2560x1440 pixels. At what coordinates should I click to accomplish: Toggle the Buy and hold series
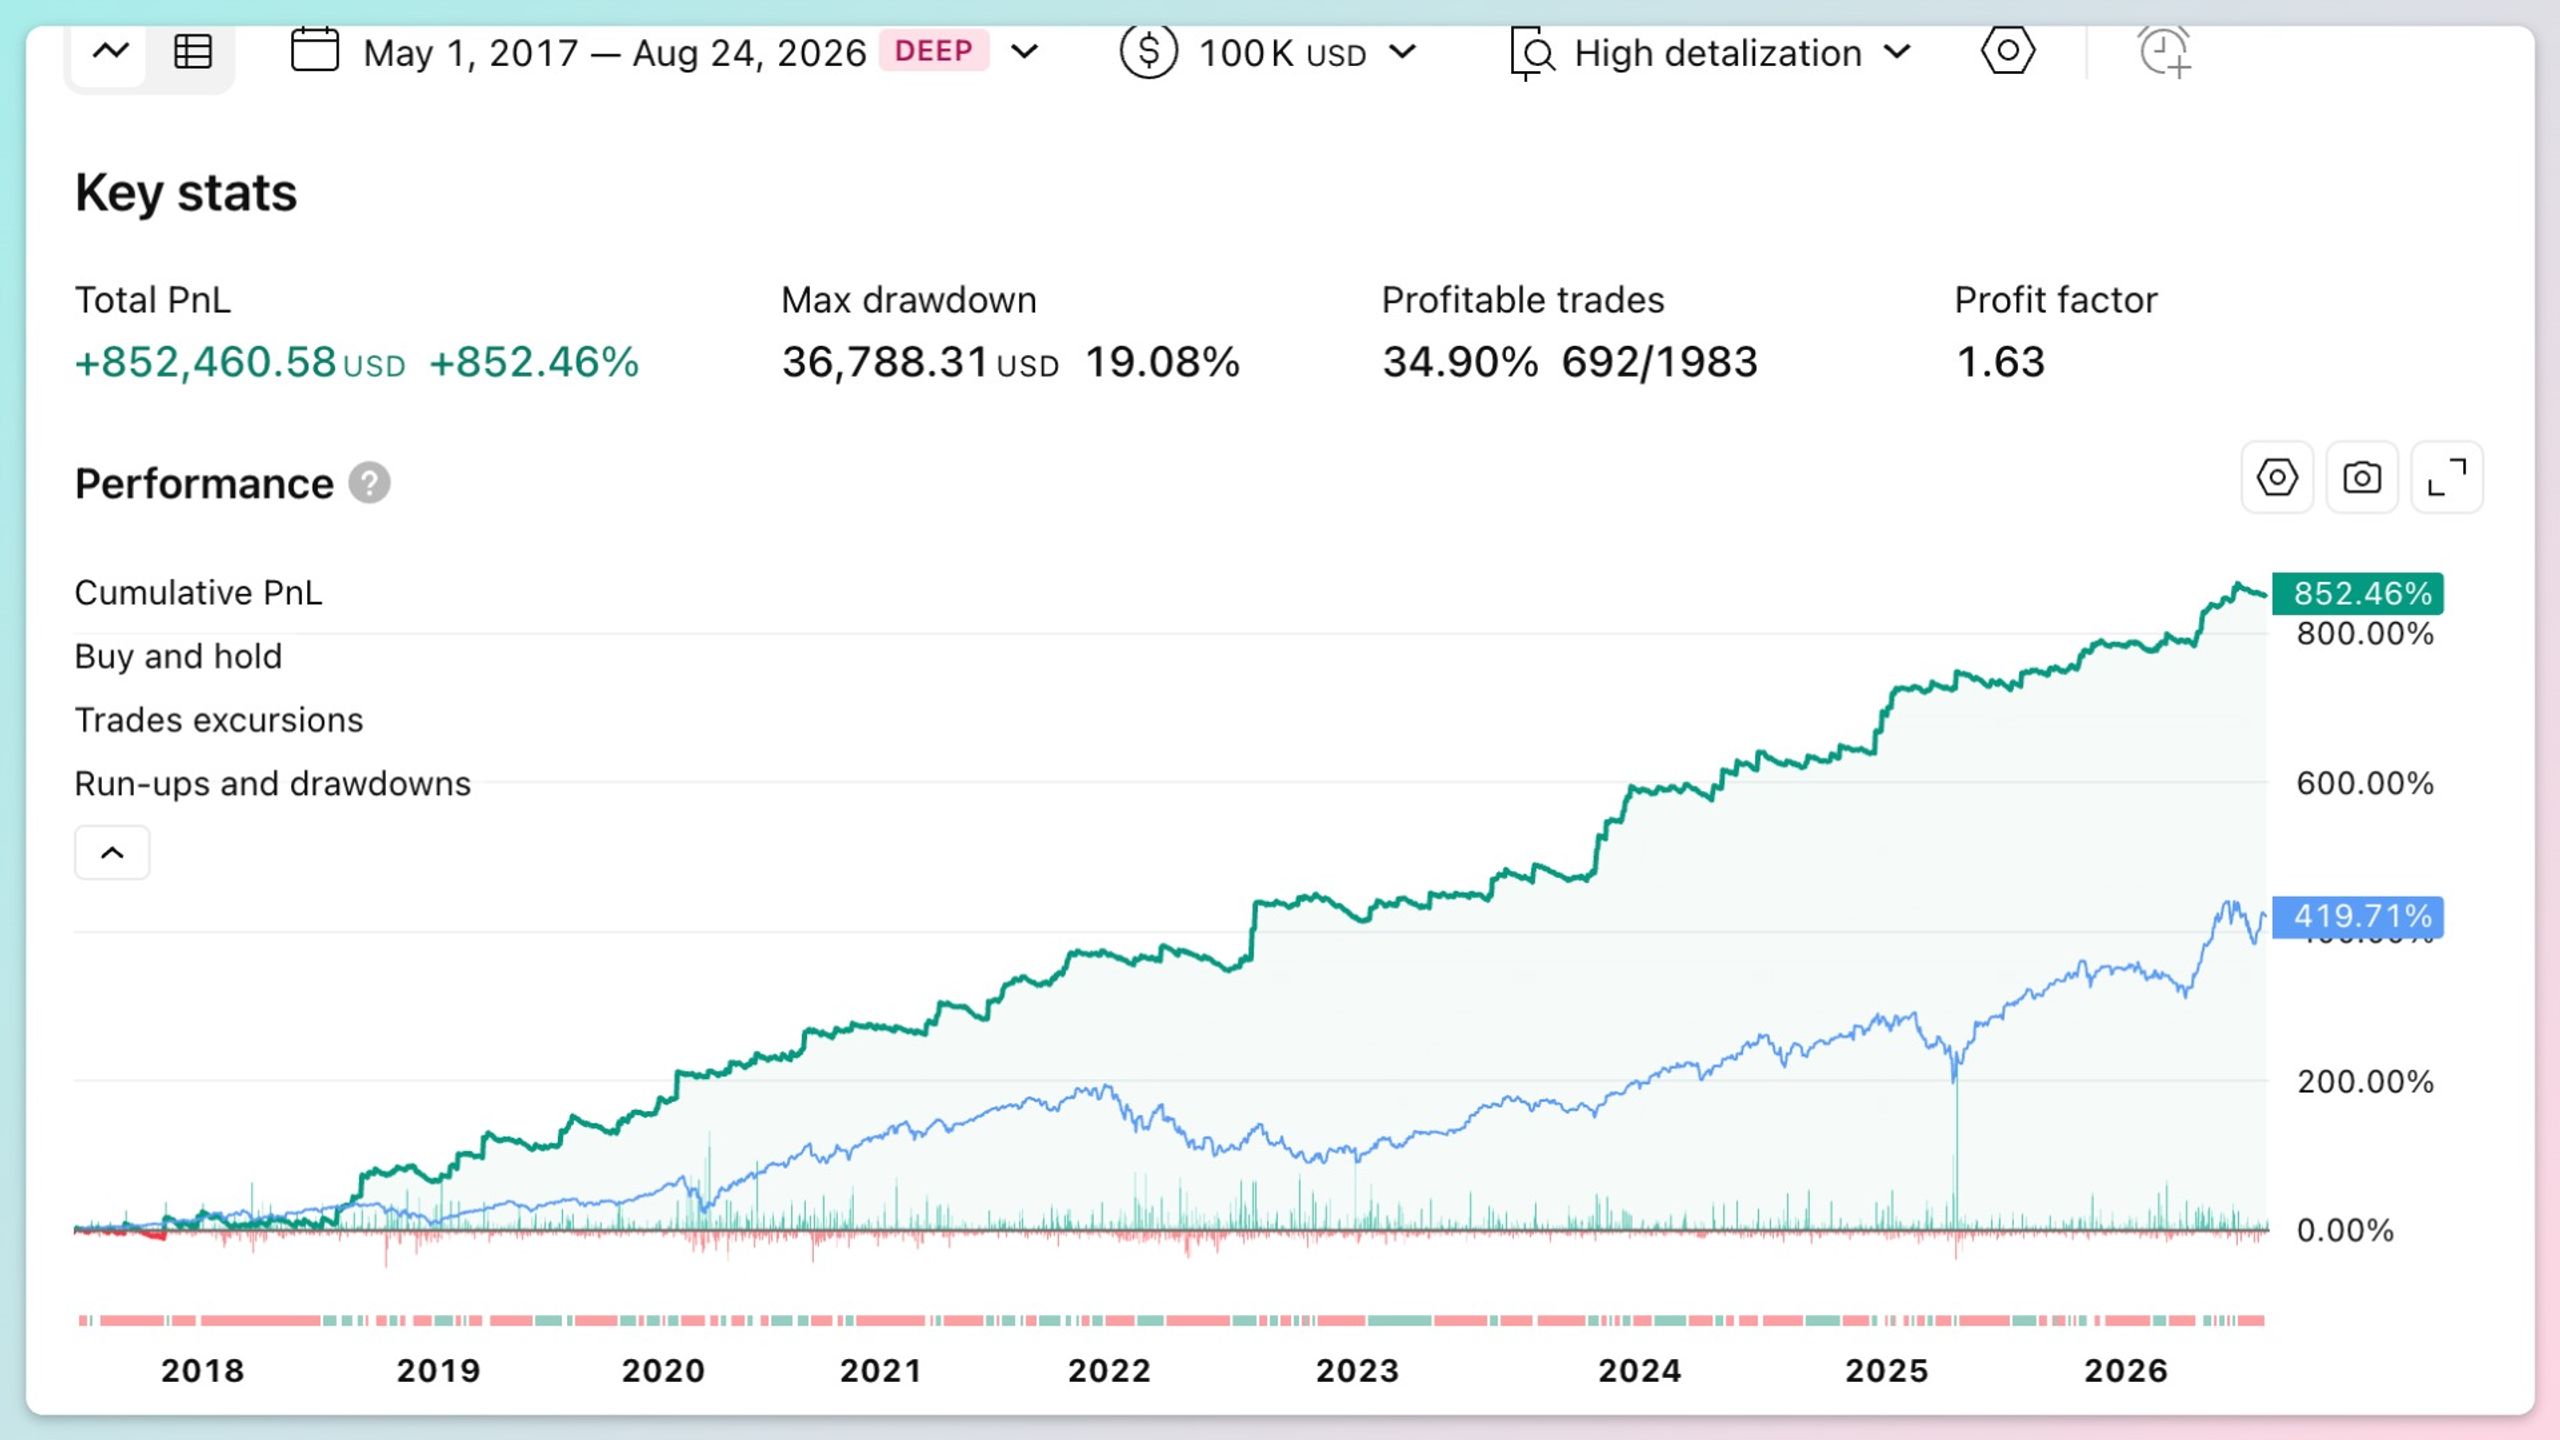click(178, 657)
